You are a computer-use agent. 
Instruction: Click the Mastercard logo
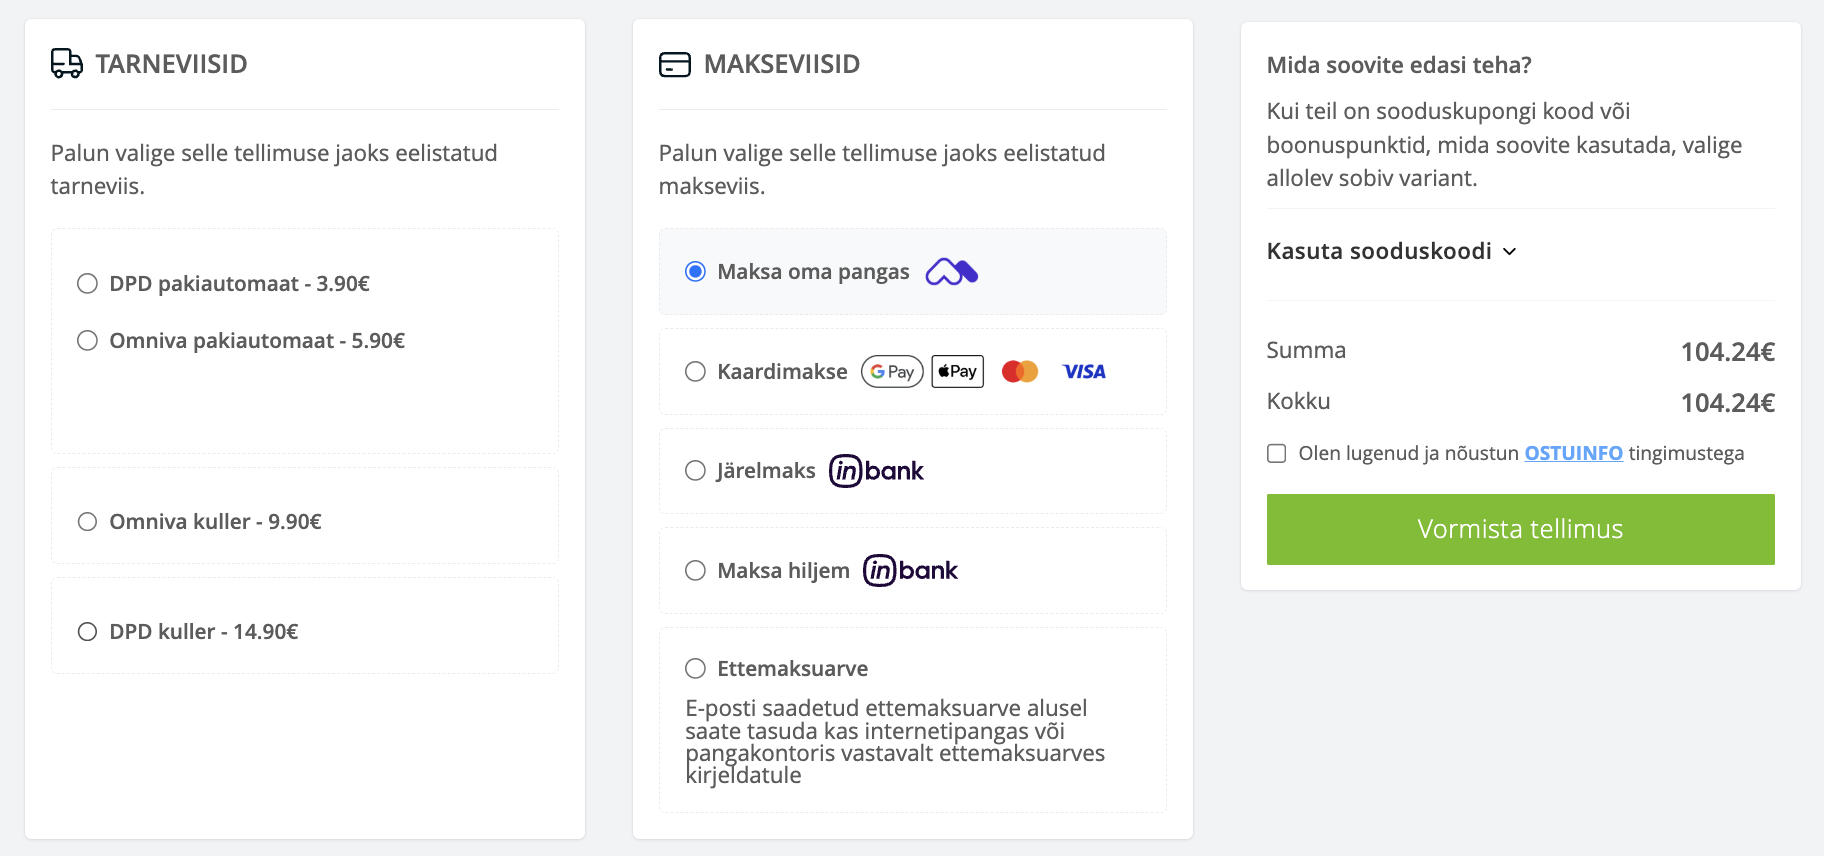[1020, 372]
